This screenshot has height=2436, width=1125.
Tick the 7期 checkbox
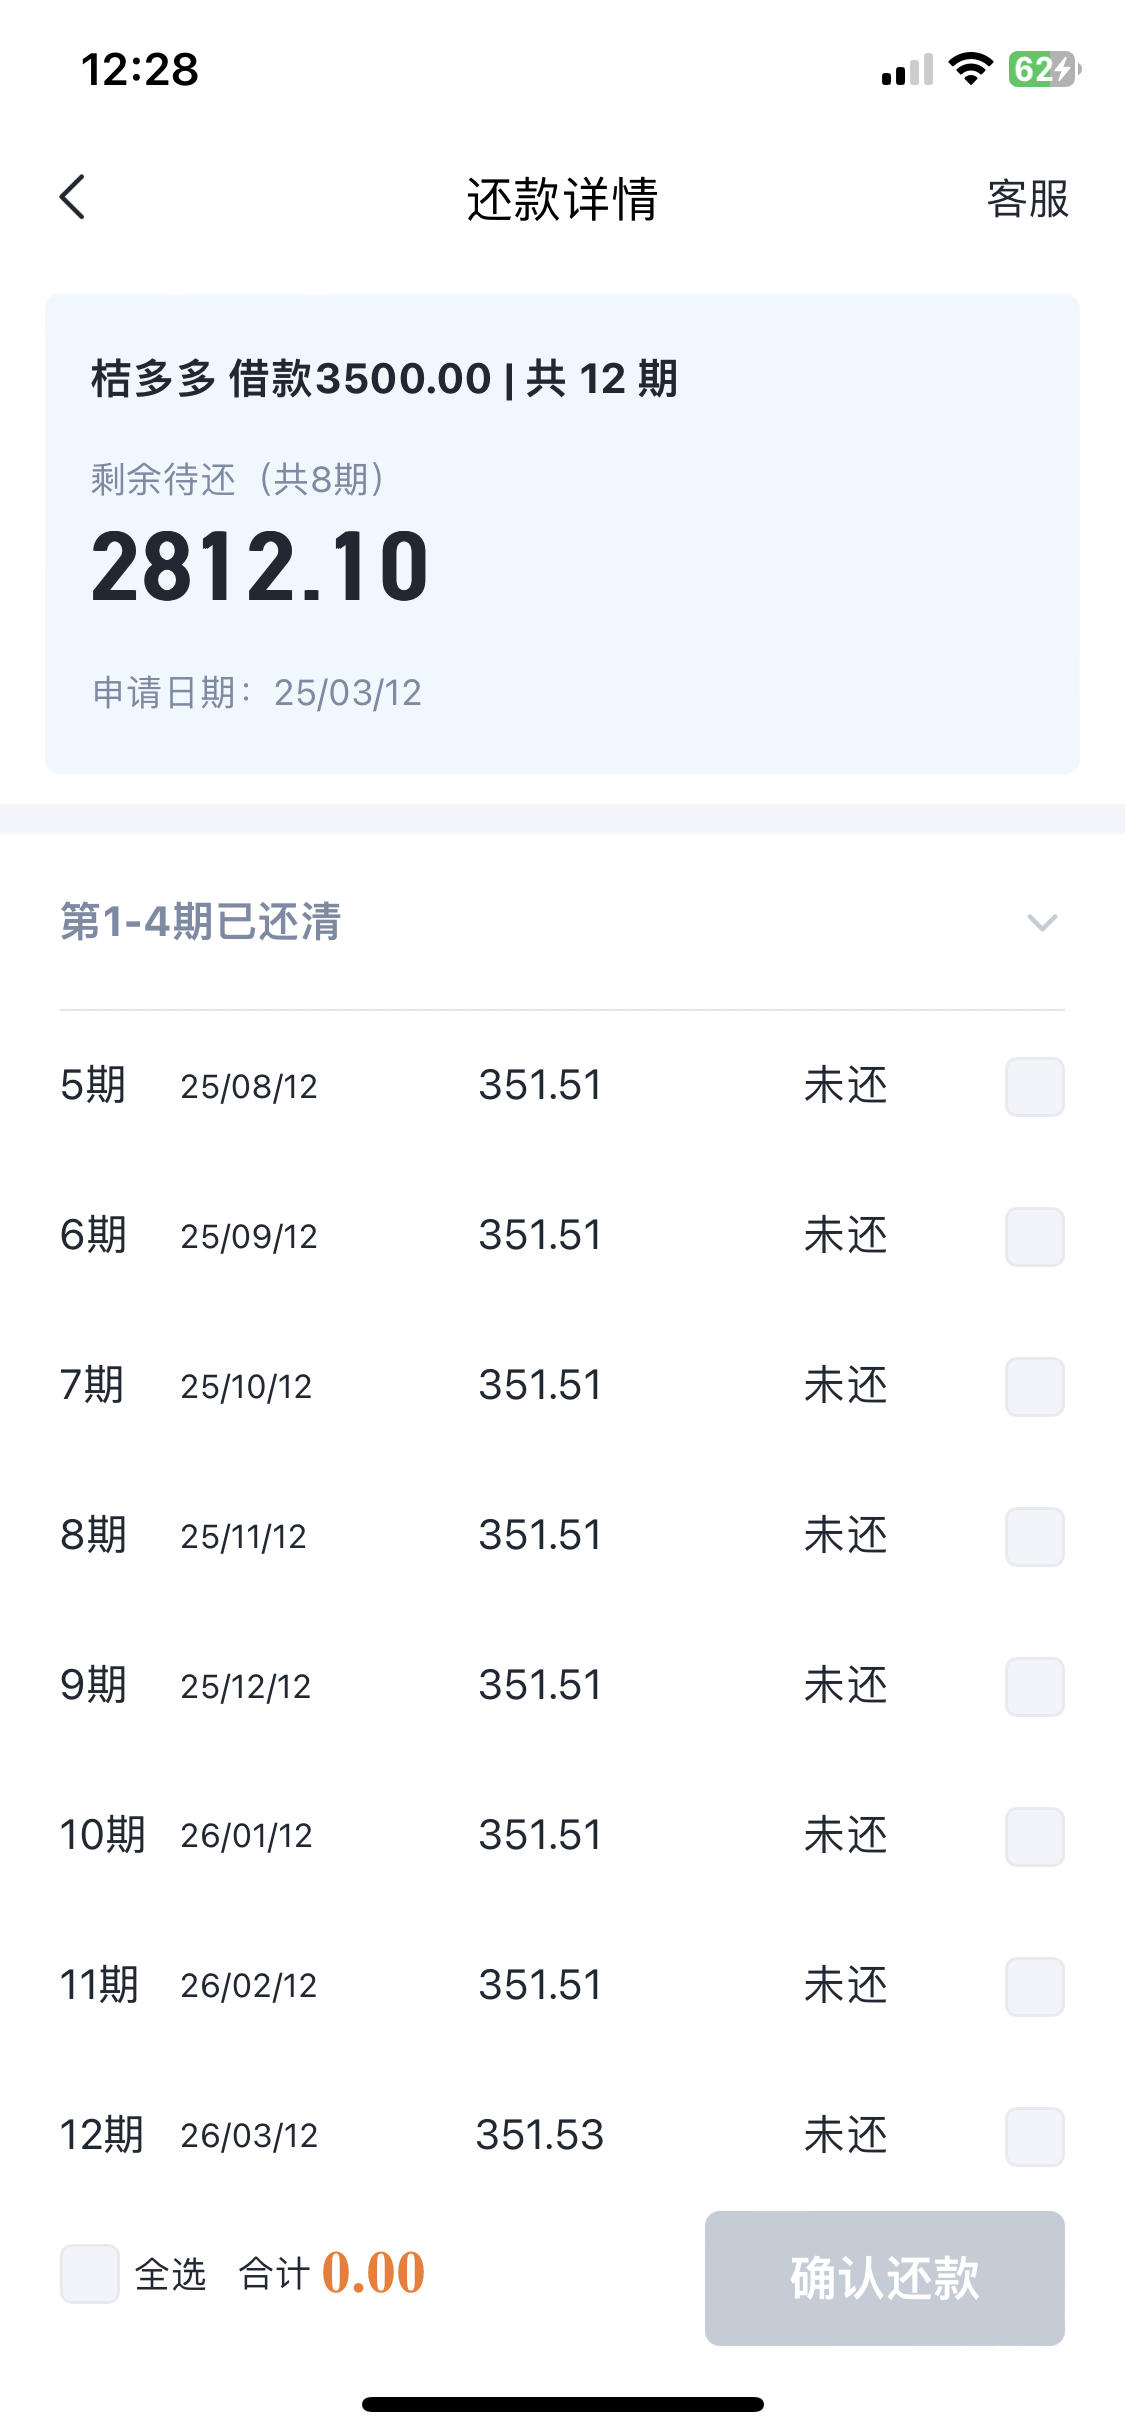(1035, 1386)
